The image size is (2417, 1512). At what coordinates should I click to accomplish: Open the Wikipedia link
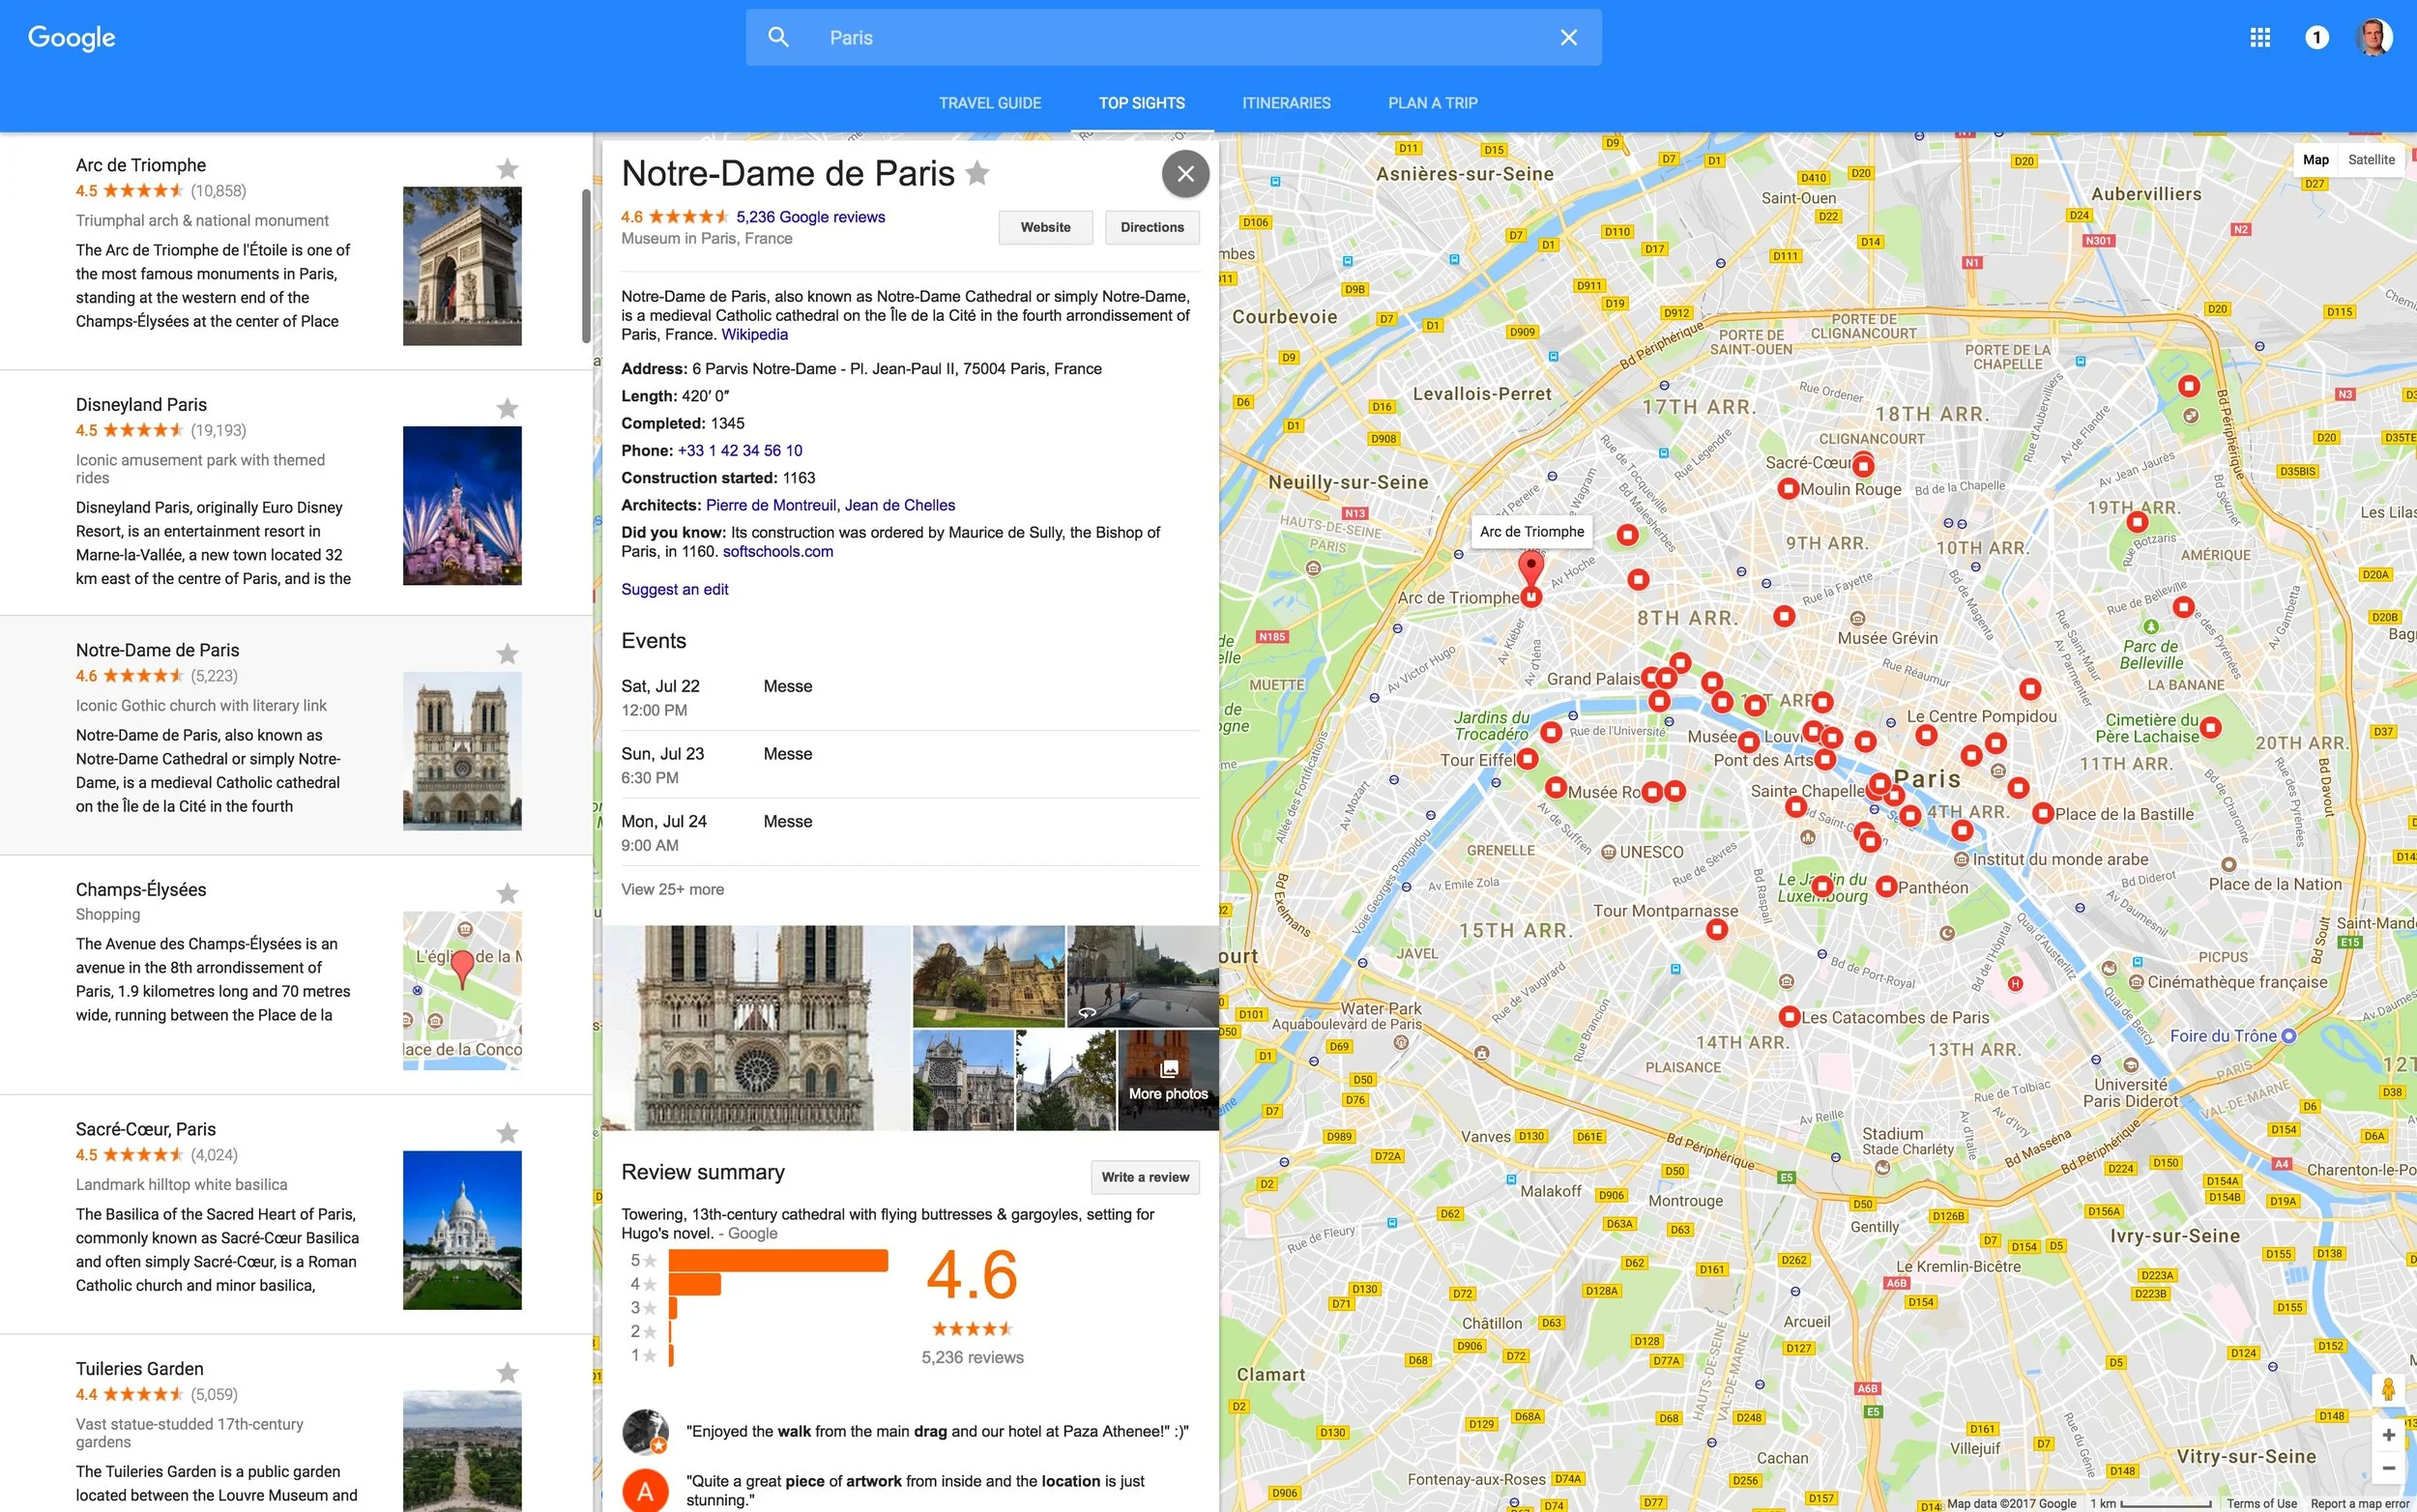click(x=754, y=335)
